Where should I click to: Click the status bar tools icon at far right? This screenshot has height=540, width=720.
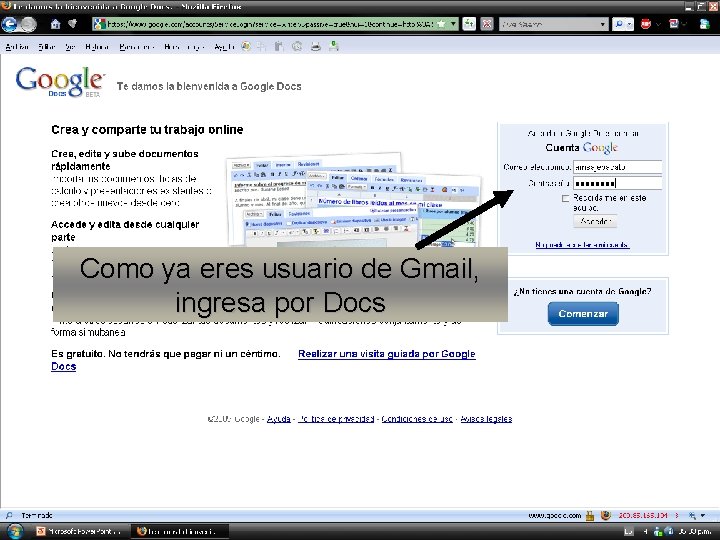(692, 516)
